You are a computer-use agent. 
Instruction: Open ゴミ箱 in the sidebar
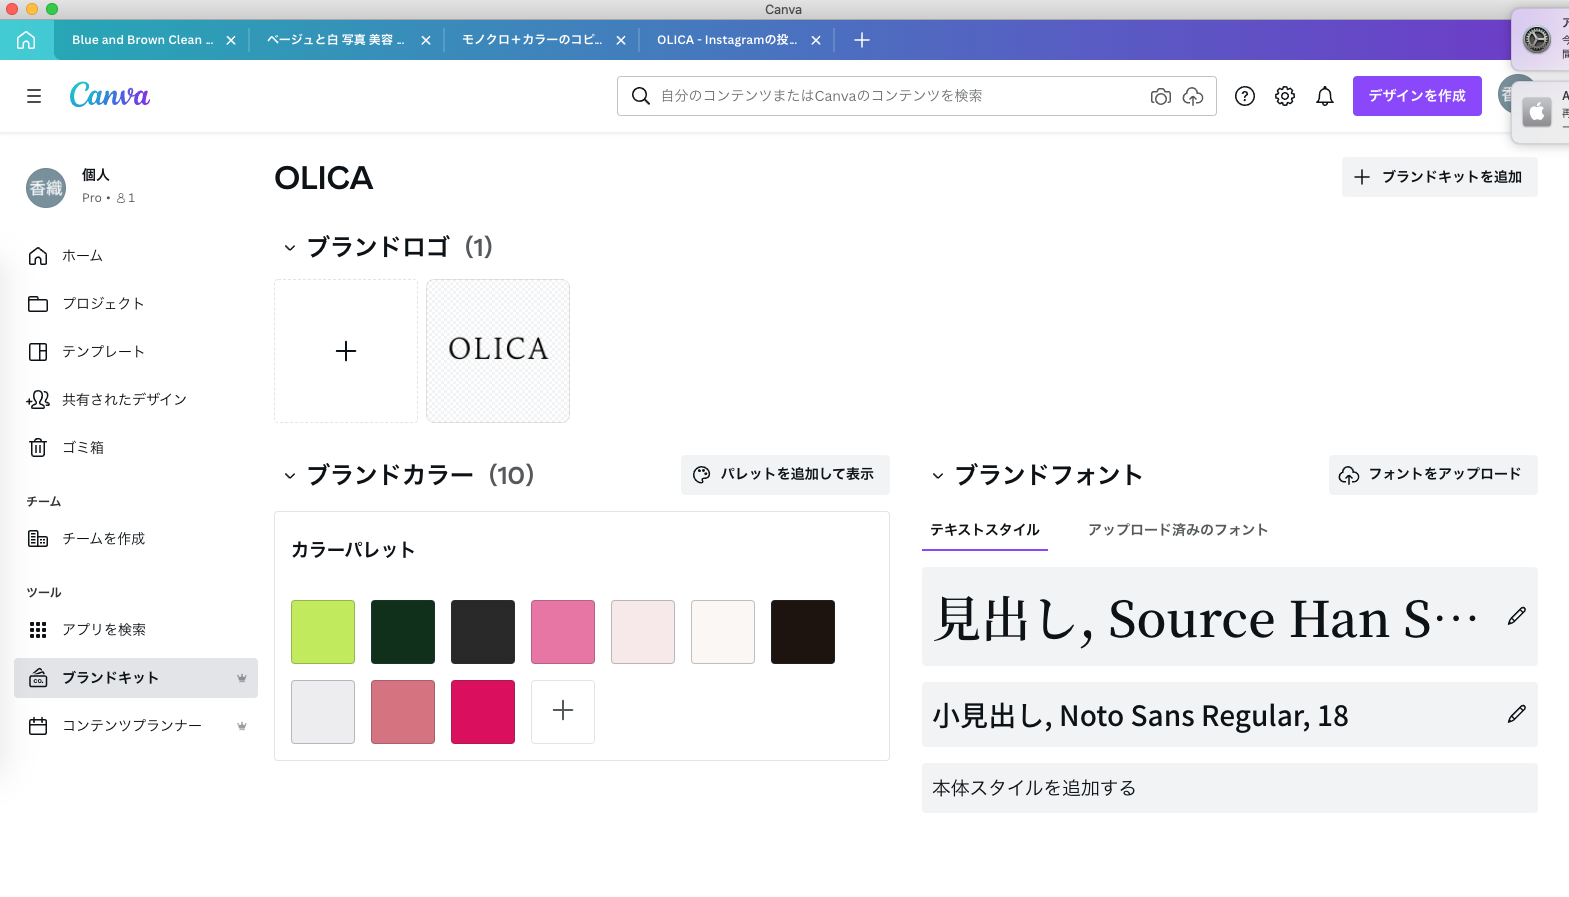tap(136, 448)
